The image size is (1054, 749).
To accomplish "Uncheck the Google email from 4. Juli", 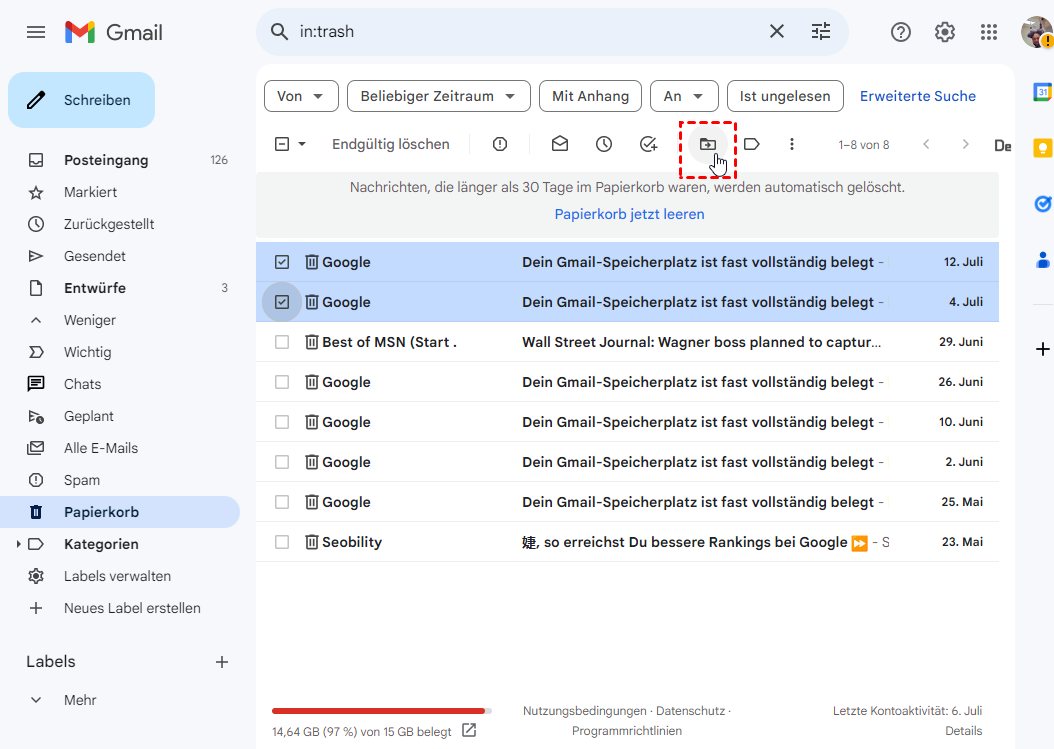I will pyautogui.click(x=282, y=302).
